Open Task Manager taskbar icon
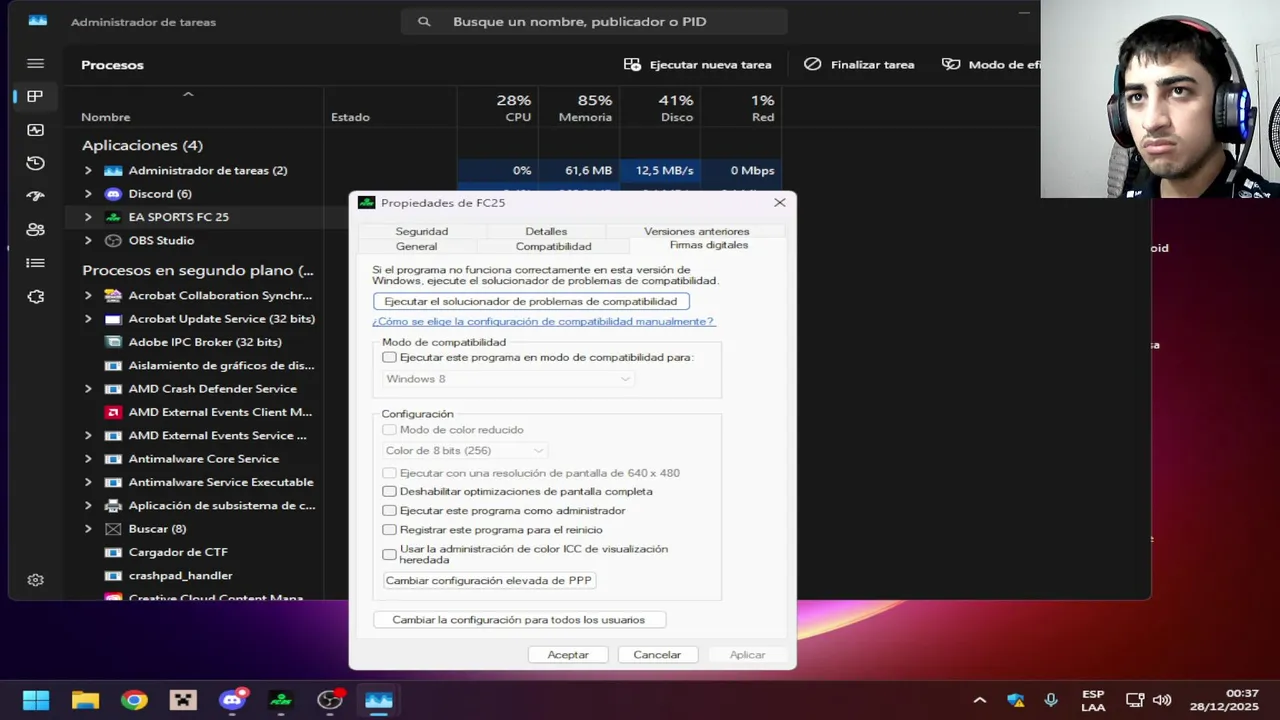Screen dimensions: 1280x720 tap(379, 700)
